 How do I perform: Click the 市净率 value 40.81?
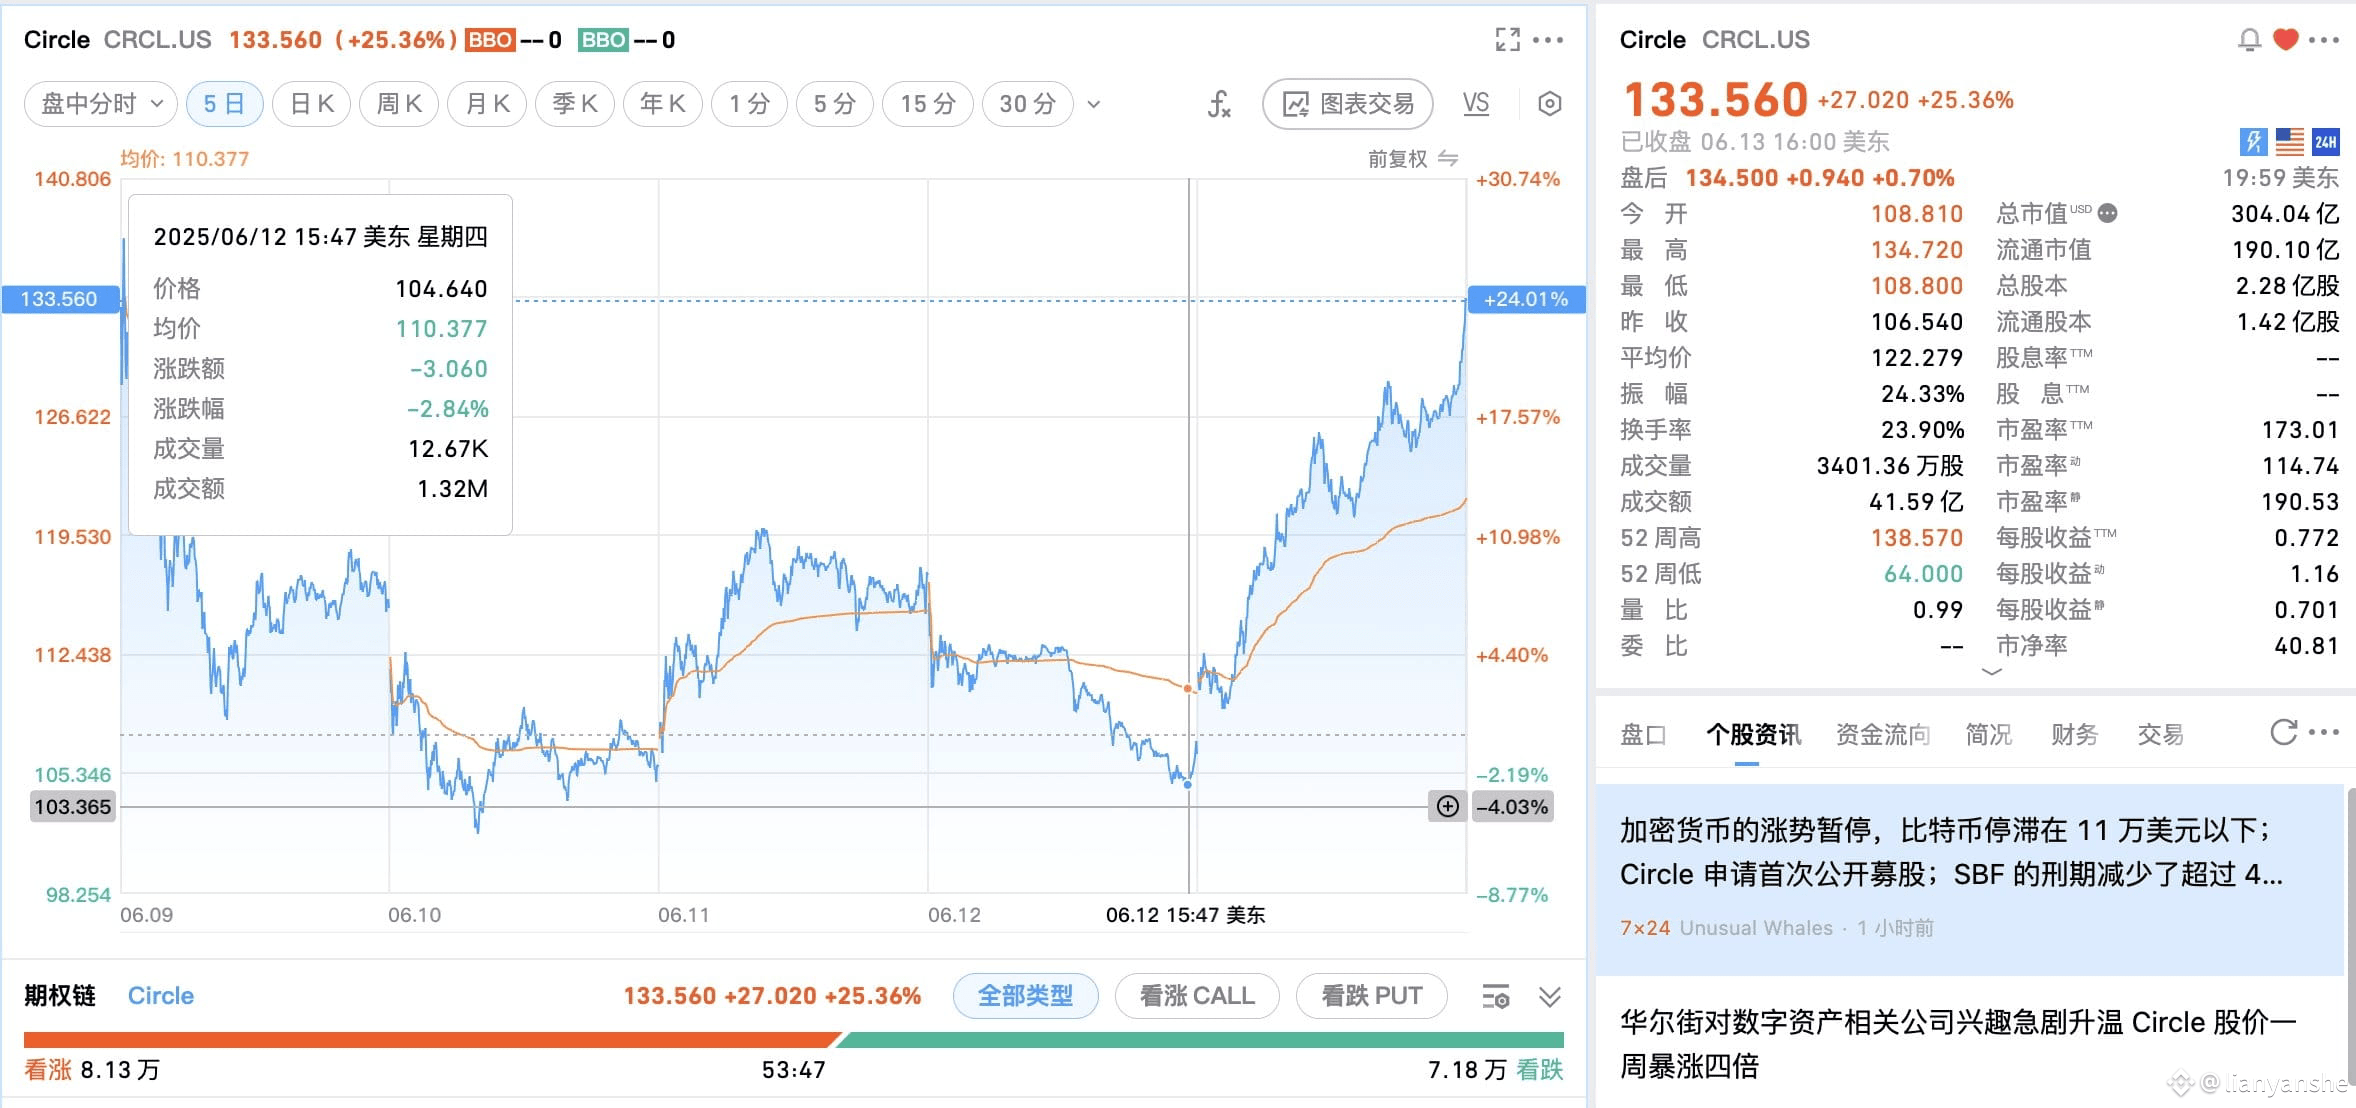[2307, 646]
